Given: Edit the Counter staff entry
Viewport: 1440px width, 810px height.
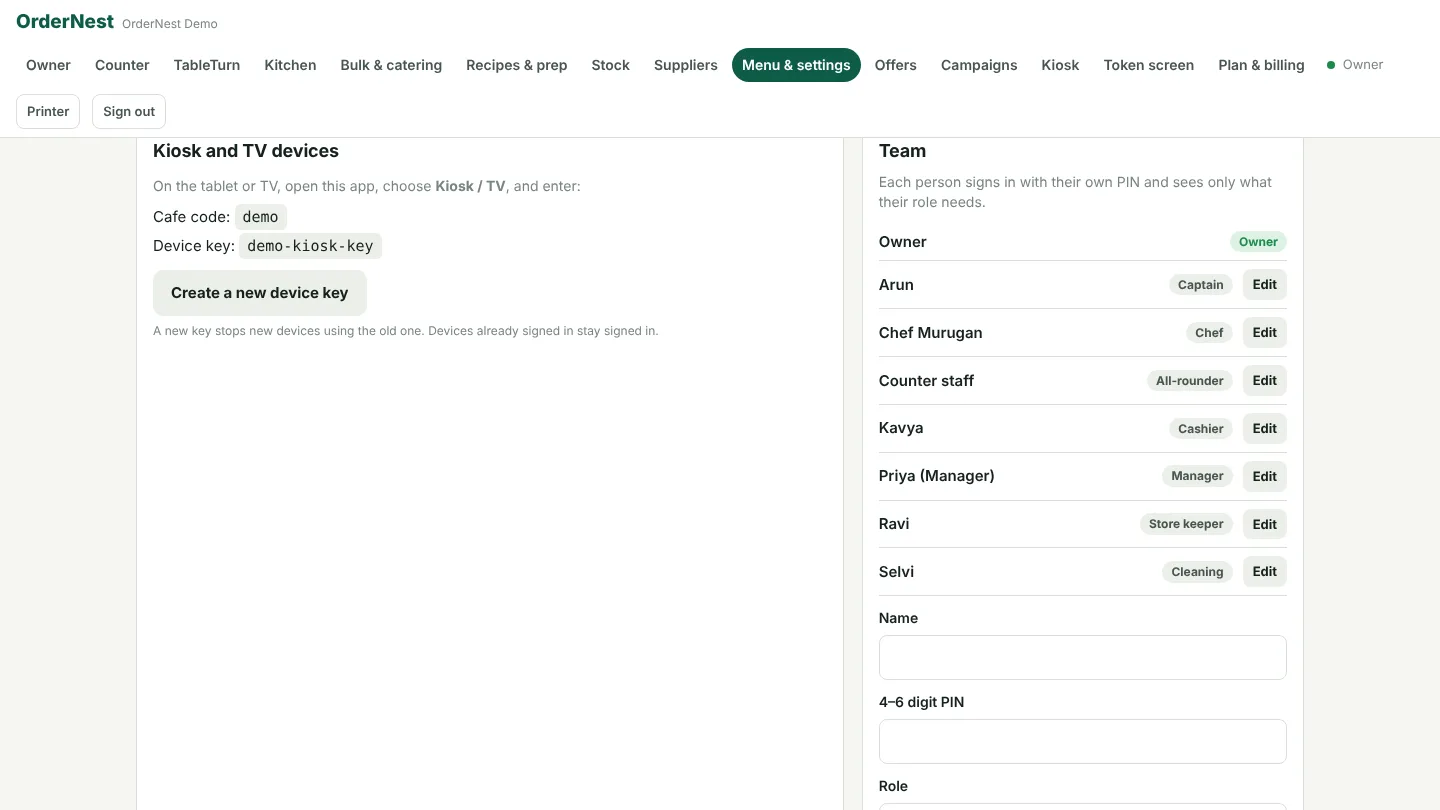Looking at the screenshot, I should point(1265,381).
